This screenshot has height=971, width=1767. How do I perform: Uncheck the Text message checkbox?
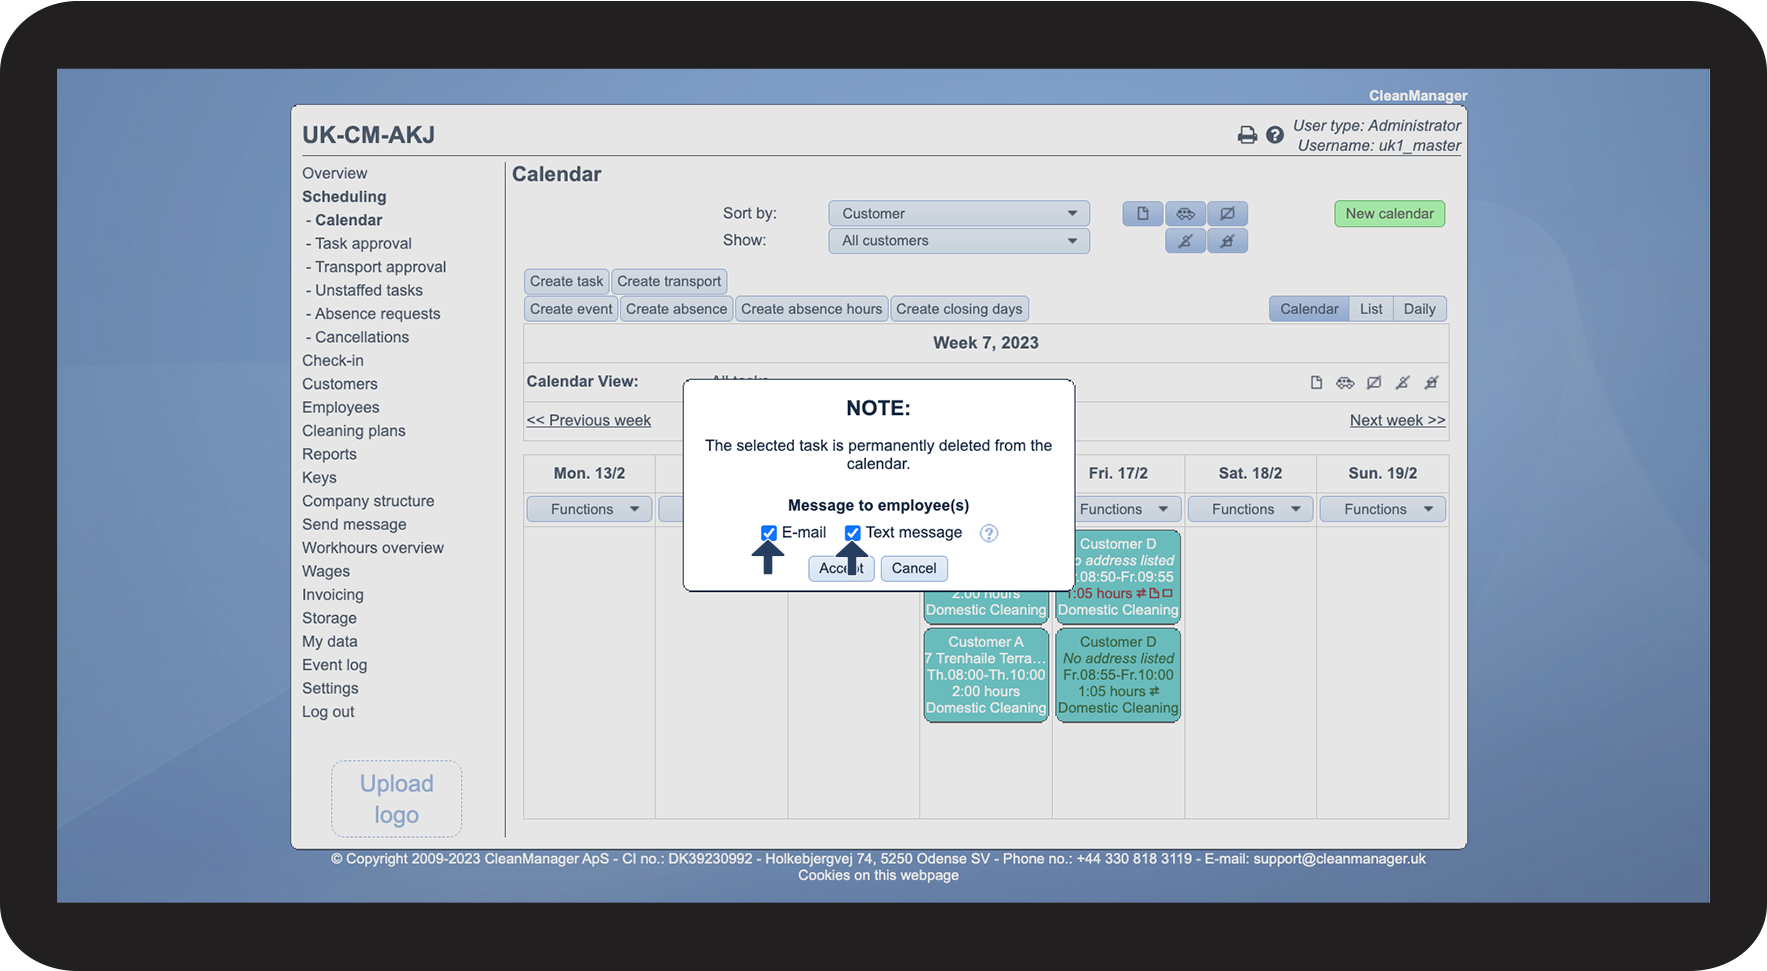pyautogui.click(x=853, y=533)
